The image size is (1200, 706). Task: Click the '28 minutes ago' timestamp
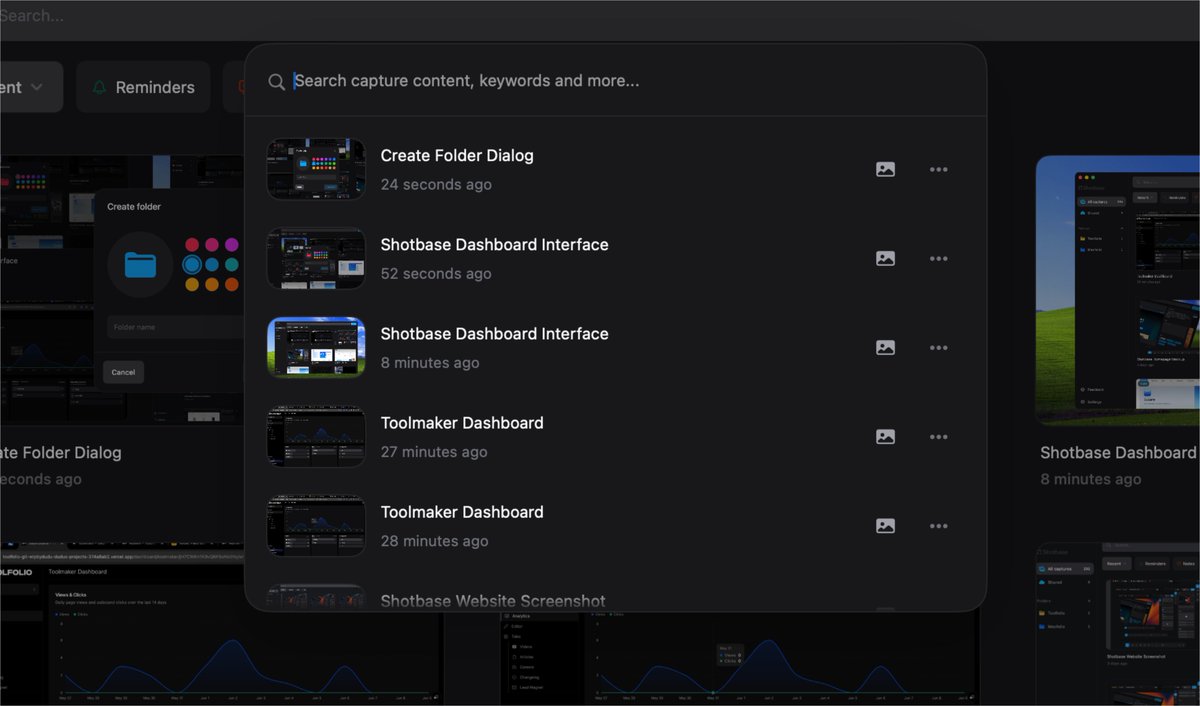pos(434,541)
